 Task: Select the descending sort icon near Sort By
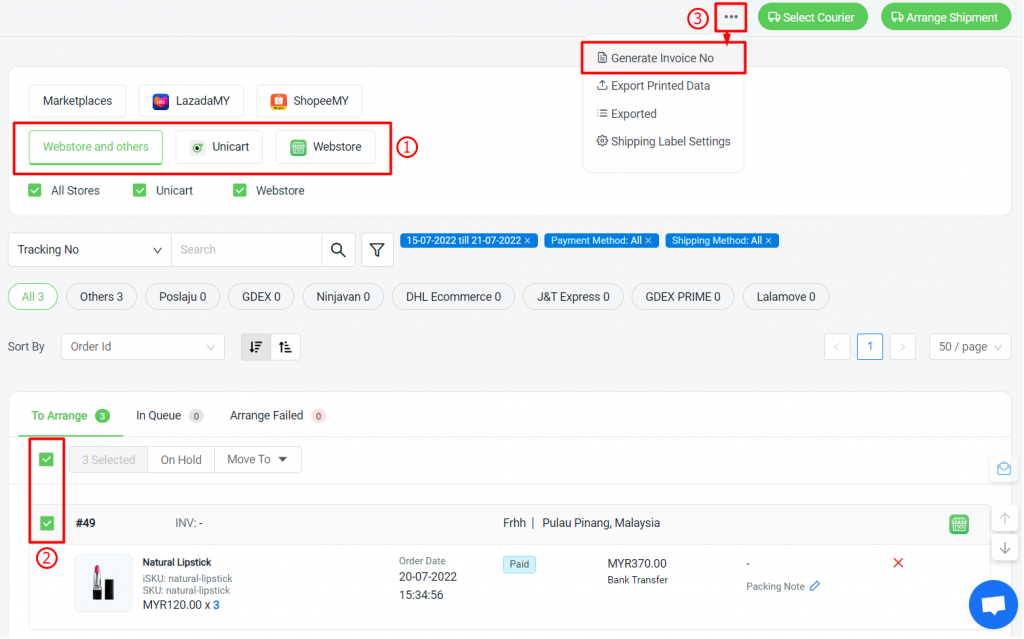coord(255,346)
